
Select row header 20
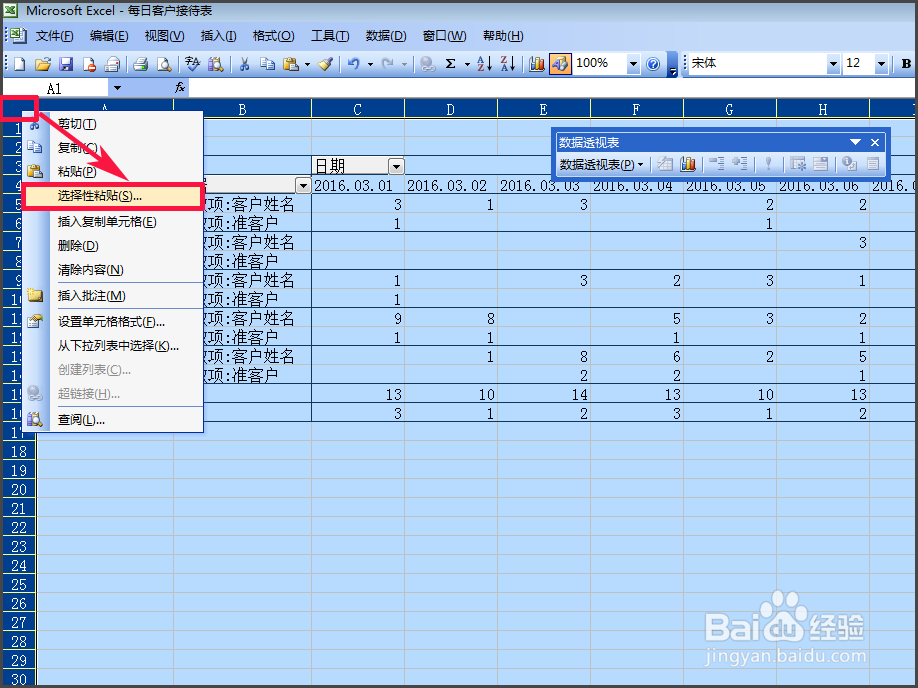tap(19, 490)
